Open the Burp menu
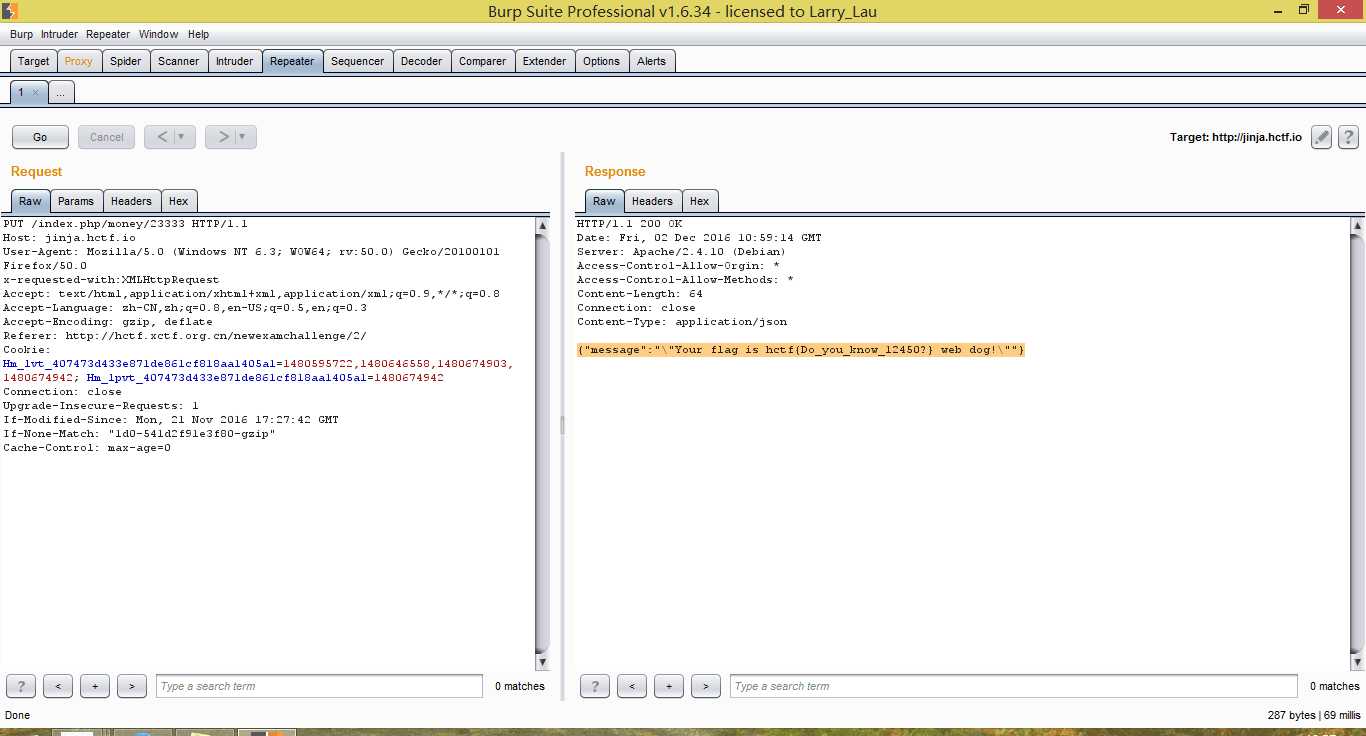This screenshot has width=1366, height=736. 22,34
